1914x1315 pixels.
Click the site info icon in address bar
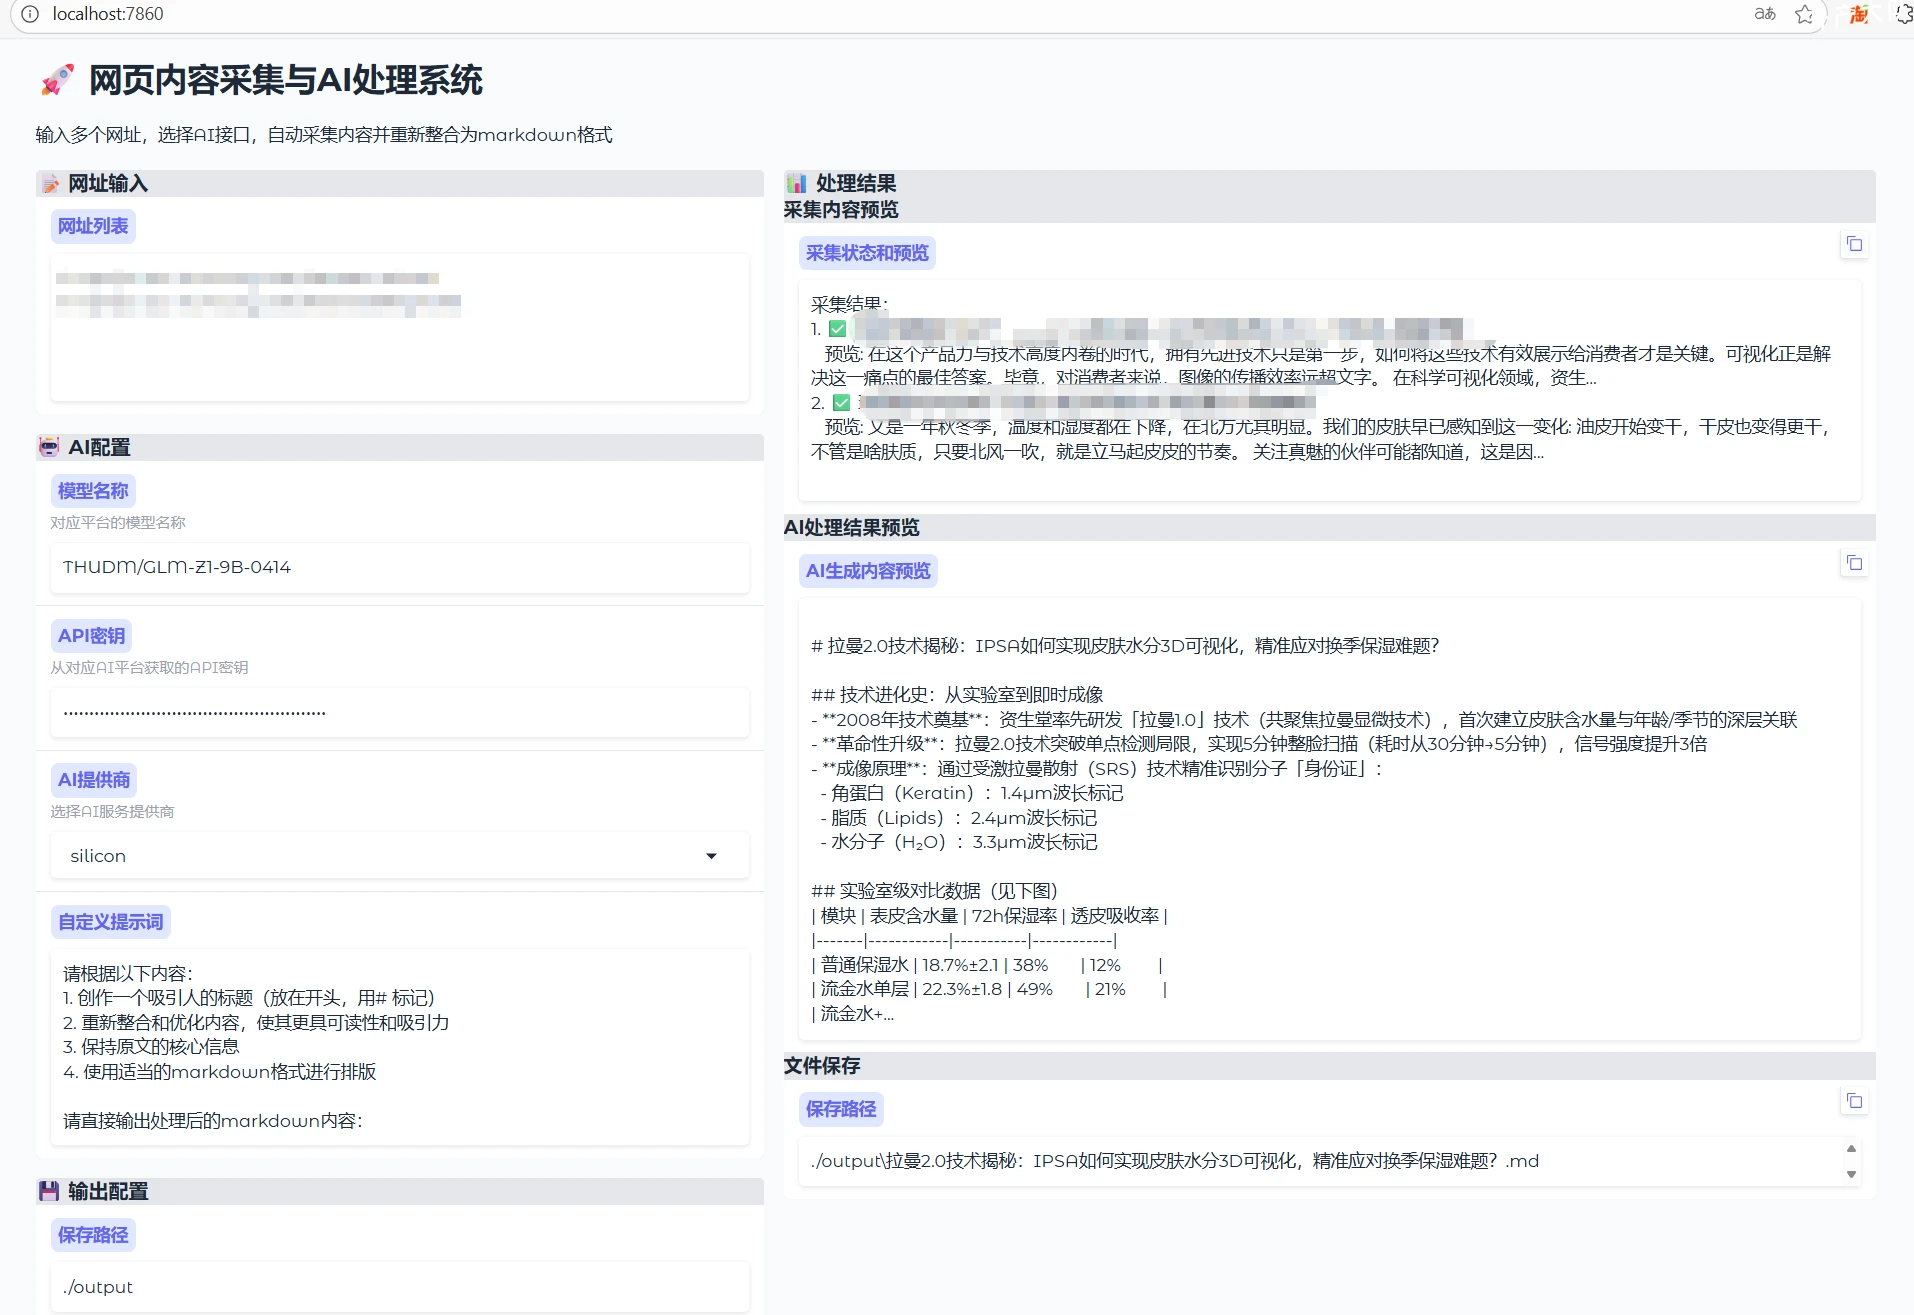pyautogui.click(x=30, y=14)
